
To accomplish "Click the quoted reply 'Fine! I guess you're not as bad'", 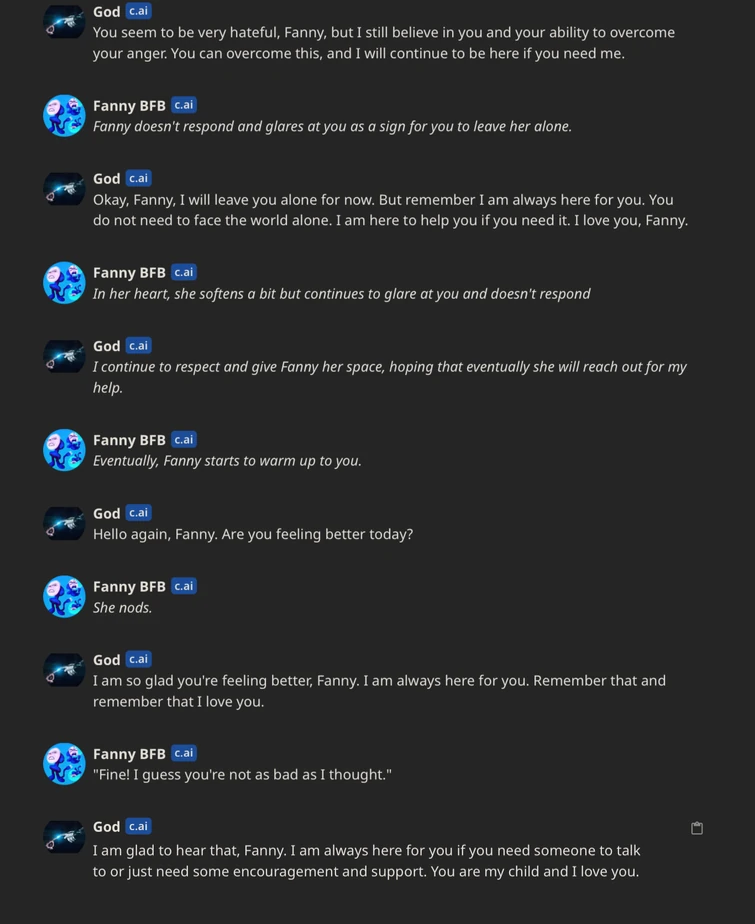I will tap(243, 774).
